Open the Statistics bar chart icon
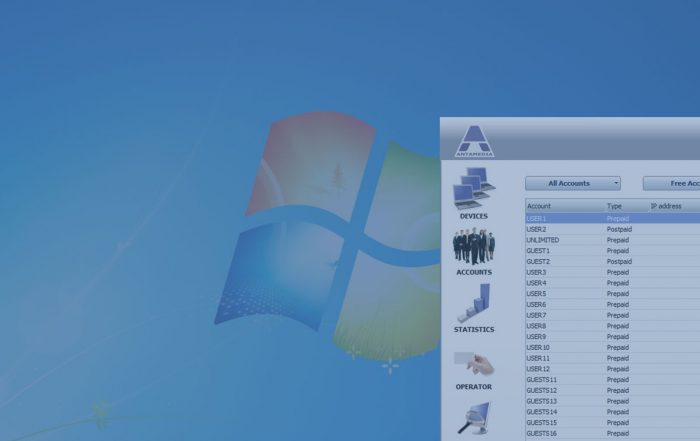The width and height of the screenshot is (700, 441). [x=474, y=303]
